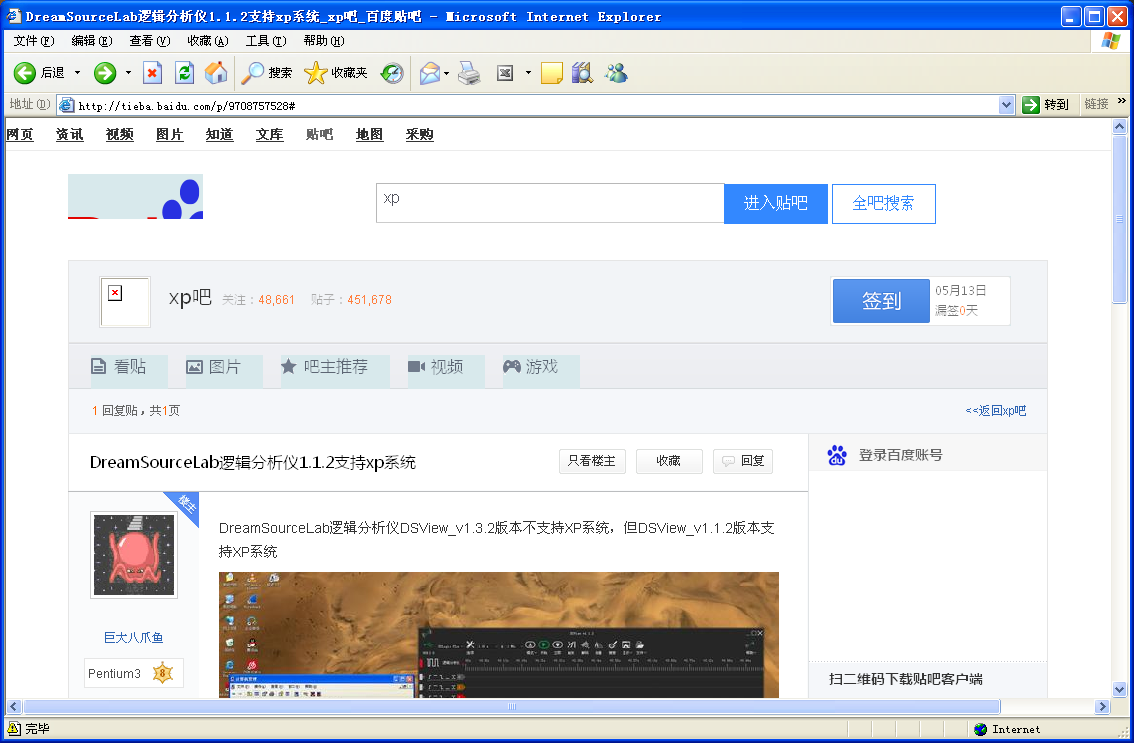Open the 网页 link
Viewport: 1134px width, 743px height.
tap(20, 135)
